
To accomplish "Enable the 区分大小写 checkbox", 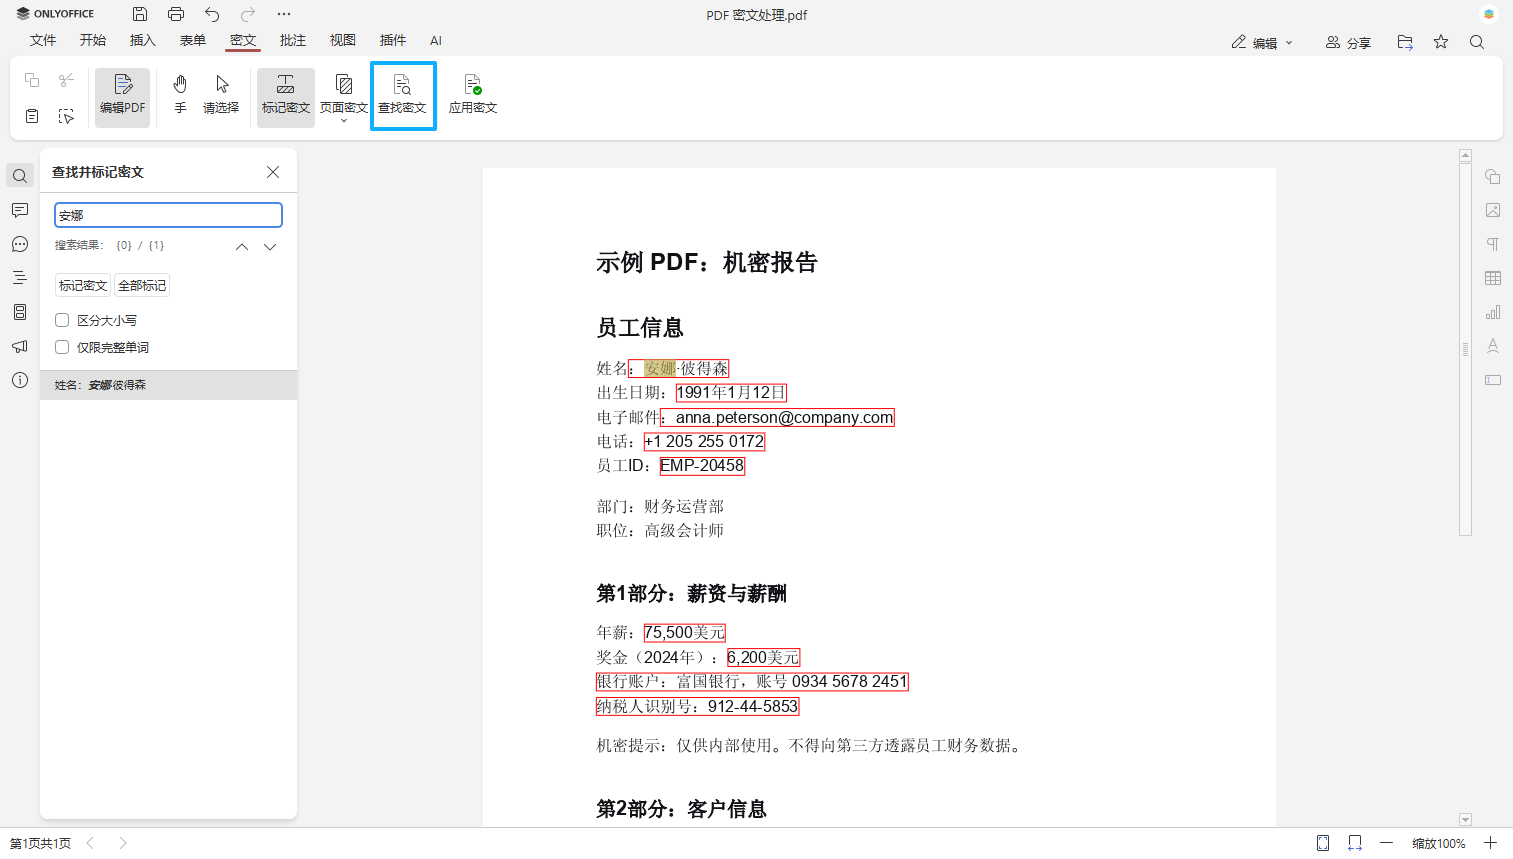I will click(62, 320).
